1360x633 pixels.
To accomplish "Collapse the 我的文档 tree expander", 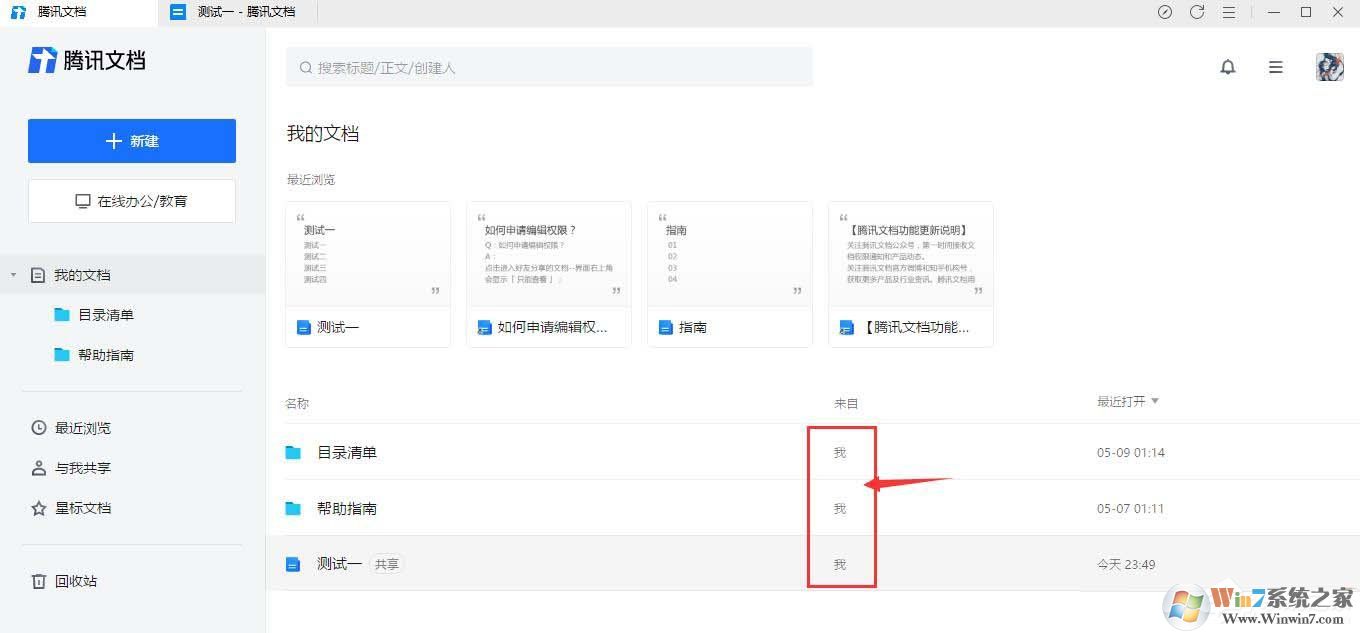I will 14,274.
